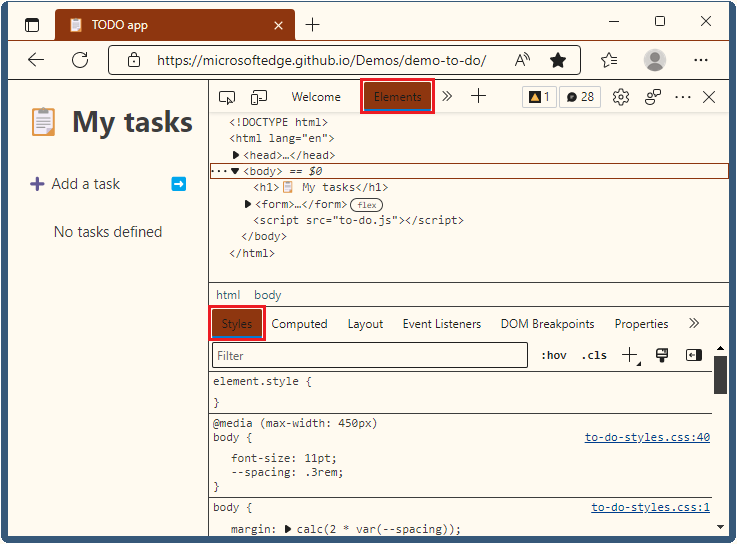The width and height of the screenshot is (737, 544).
Task: Click the address bar URL
Action: click(x=321, y=60)
